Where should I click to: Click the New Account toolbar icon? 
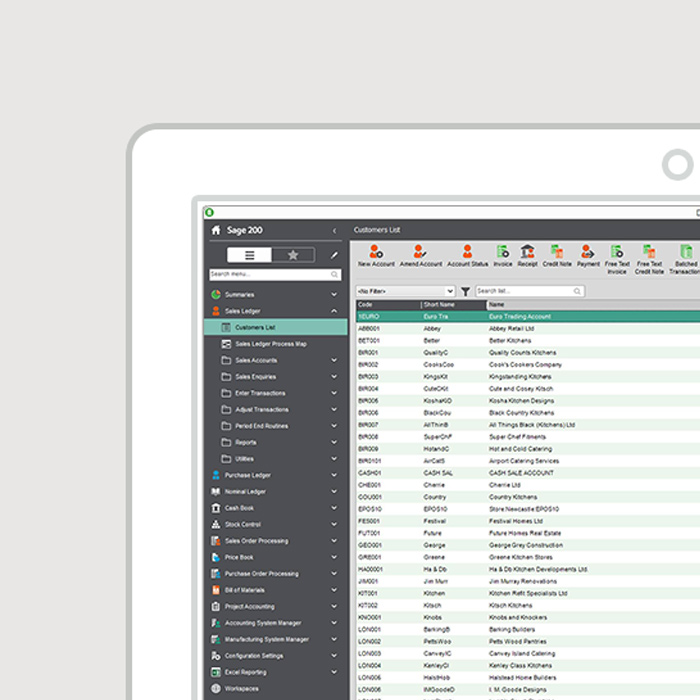(x=376, y=251)
